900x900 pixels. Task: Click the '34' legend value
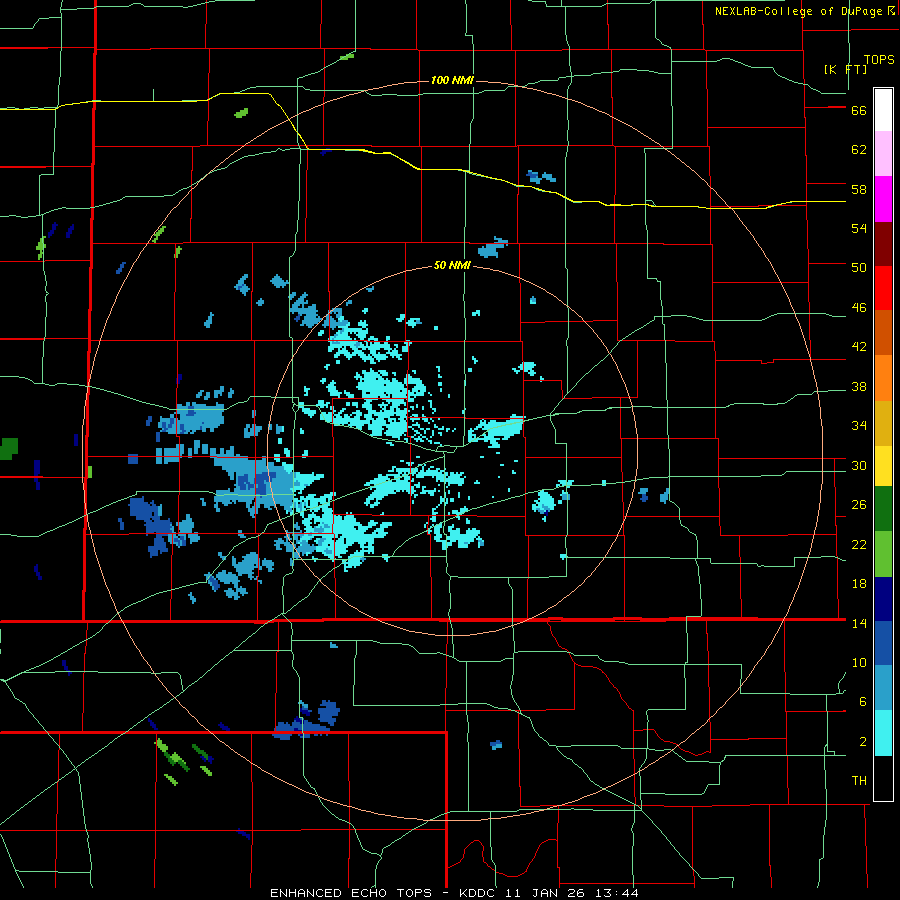[859, 426]
